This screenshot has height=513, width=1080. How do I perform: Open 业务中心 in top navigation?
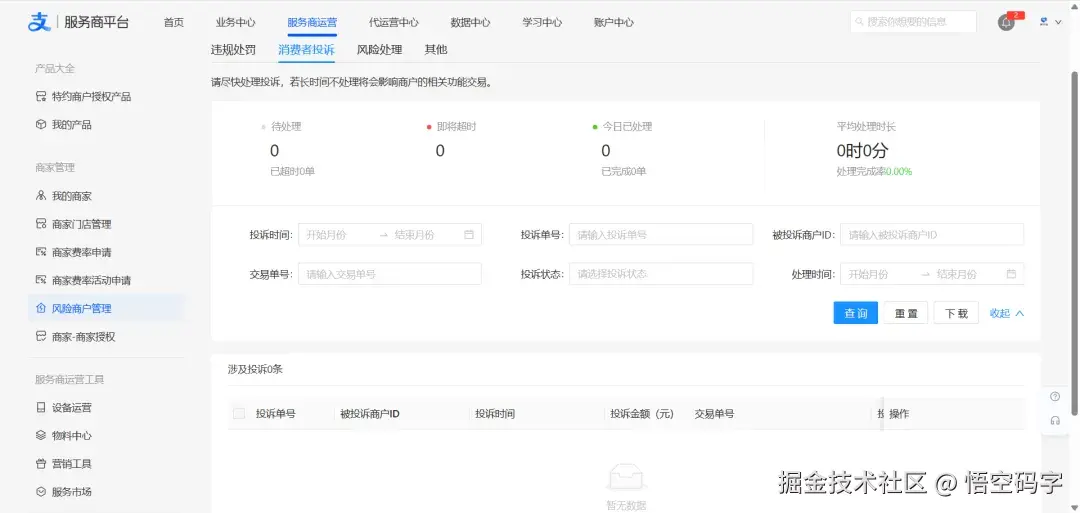pyautogui.click(x=236, y=22)
